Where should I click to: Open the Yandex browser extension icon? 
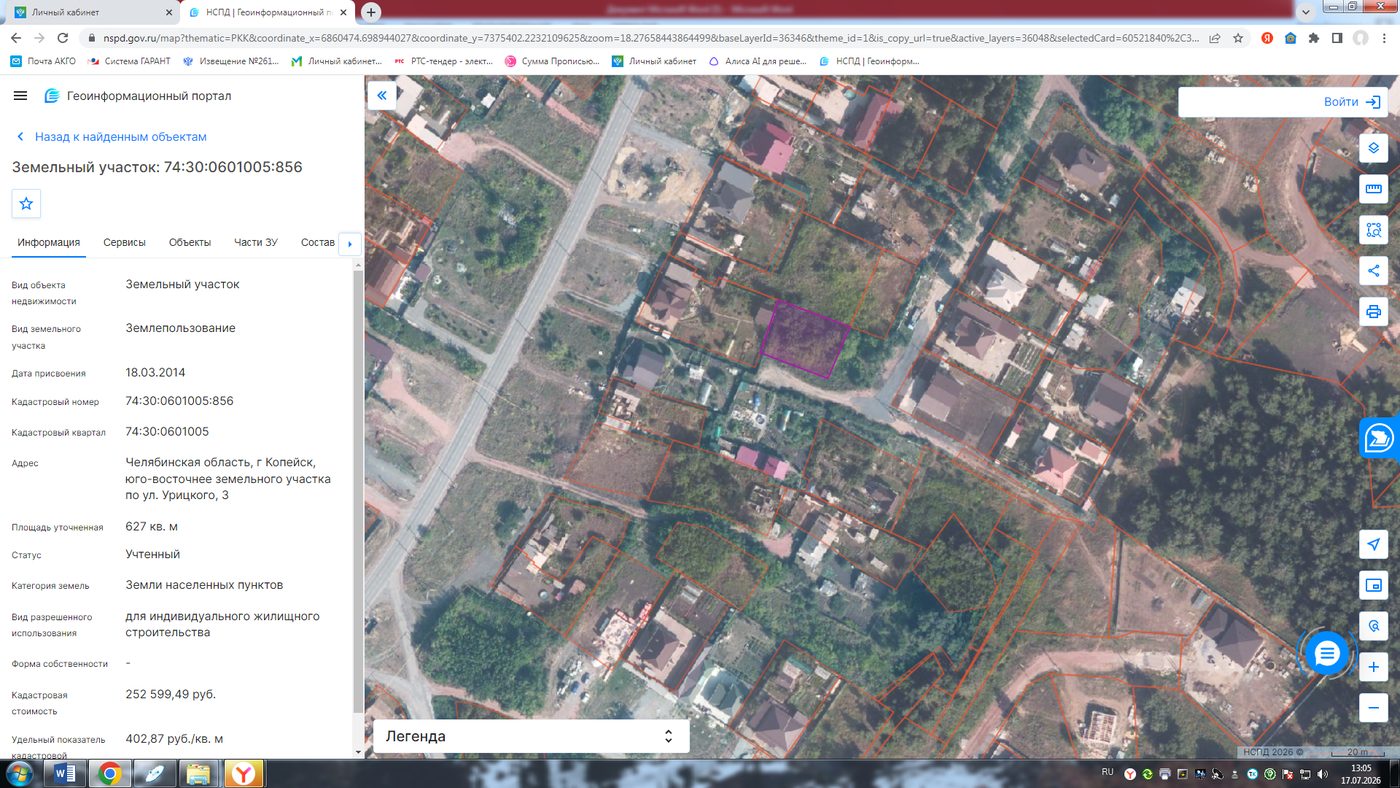[x=1267, y=38]
